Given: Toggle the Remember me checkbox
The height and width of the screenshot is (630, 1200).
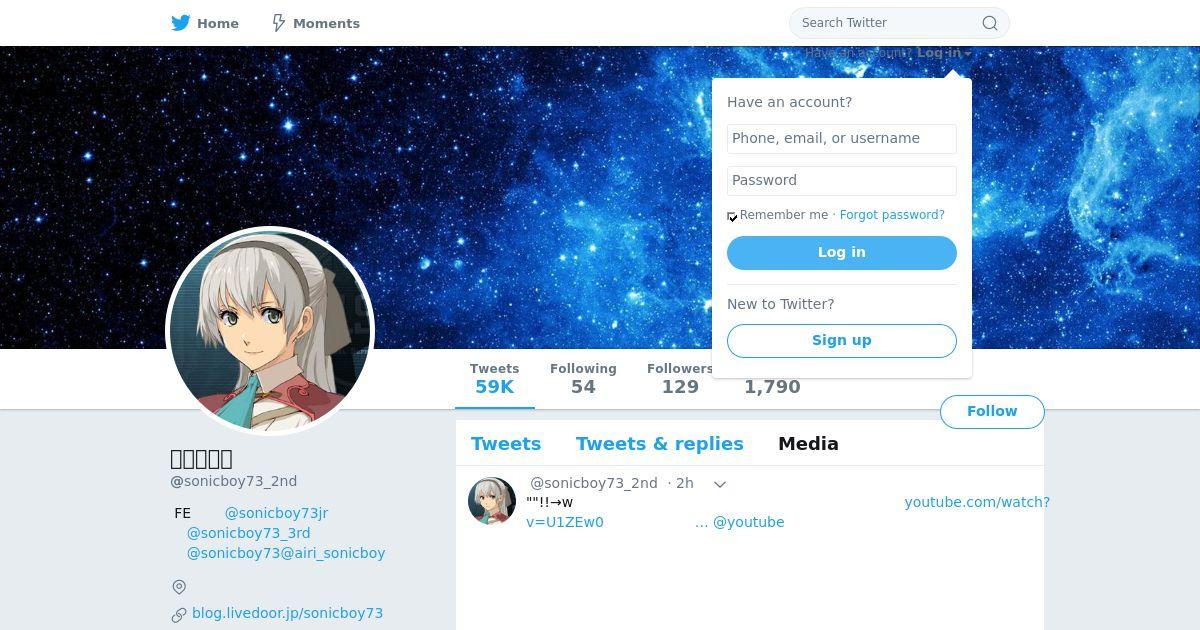Looking at the screenshot, I should (x=732, y=216).
